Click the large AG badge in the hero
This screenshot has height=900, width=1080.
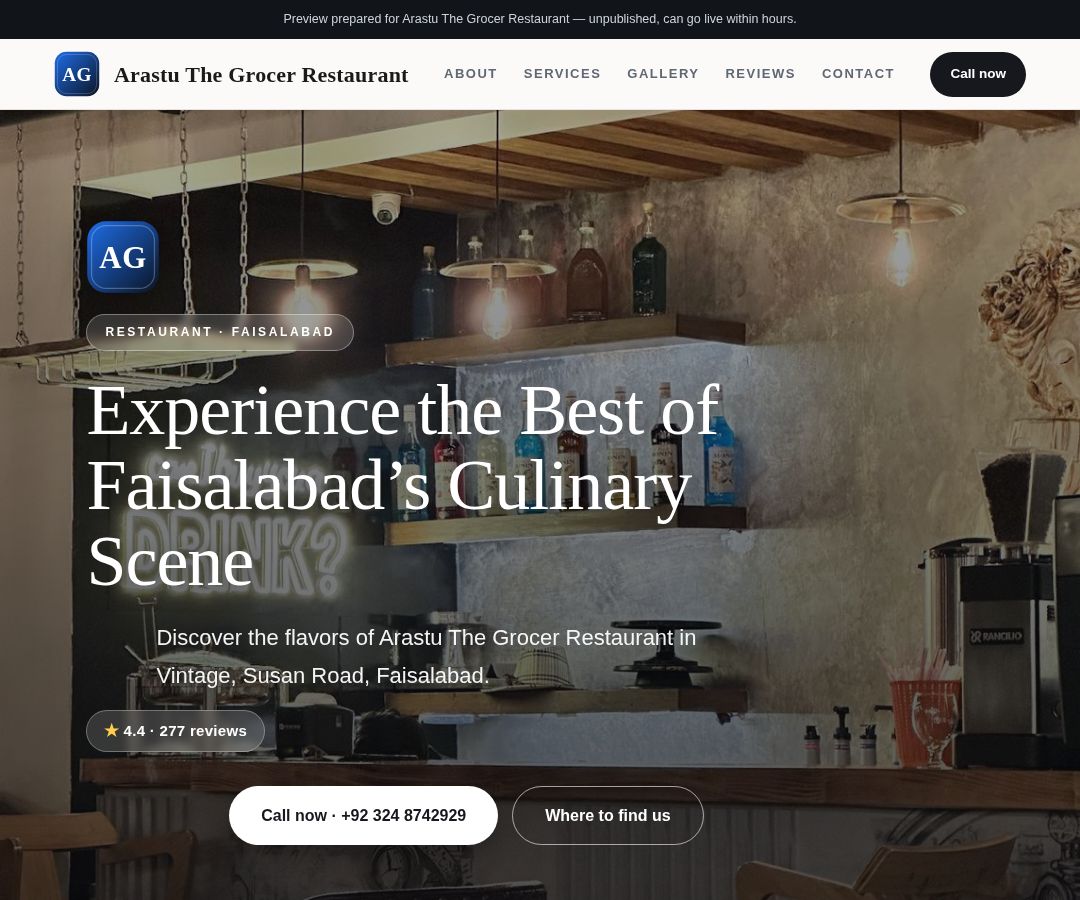pyautogui.click(x=123, y=257)
